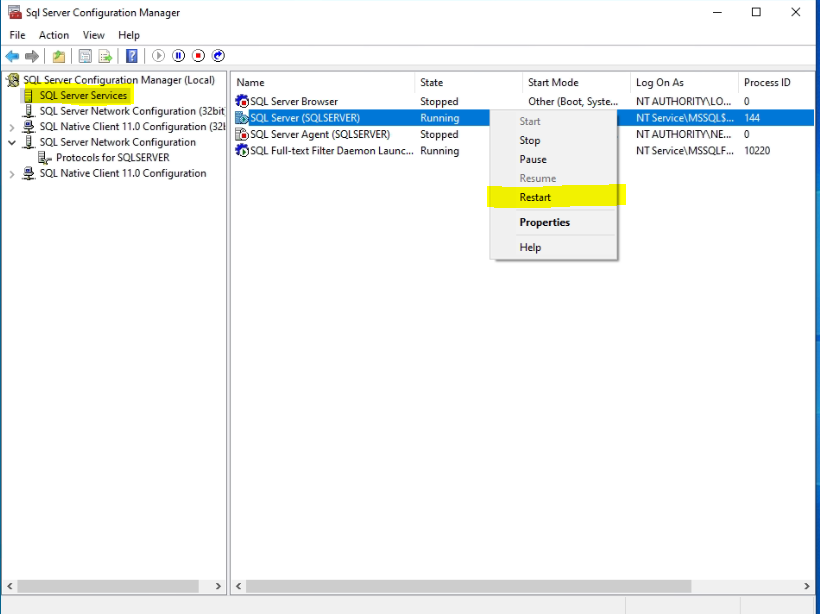Click the icon beside SQL Server Services node

pos(29,96)
